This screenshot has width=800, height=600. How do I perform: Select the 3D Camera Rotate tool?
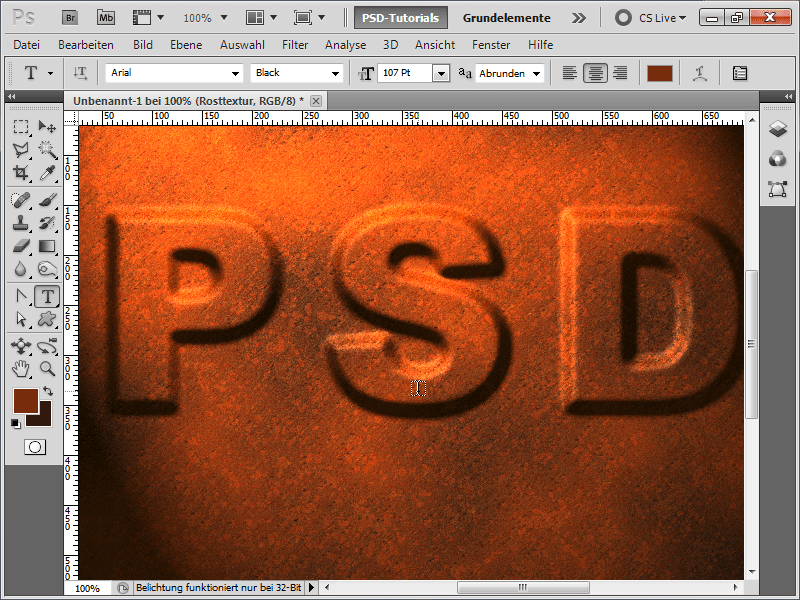(x=47, y=346)
